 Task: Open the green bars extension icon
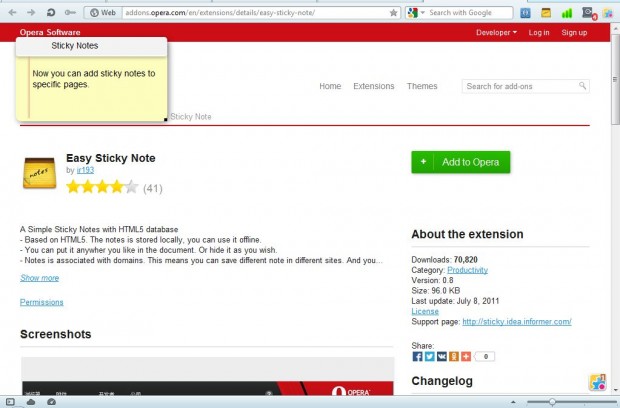click(x=567, y=13)
